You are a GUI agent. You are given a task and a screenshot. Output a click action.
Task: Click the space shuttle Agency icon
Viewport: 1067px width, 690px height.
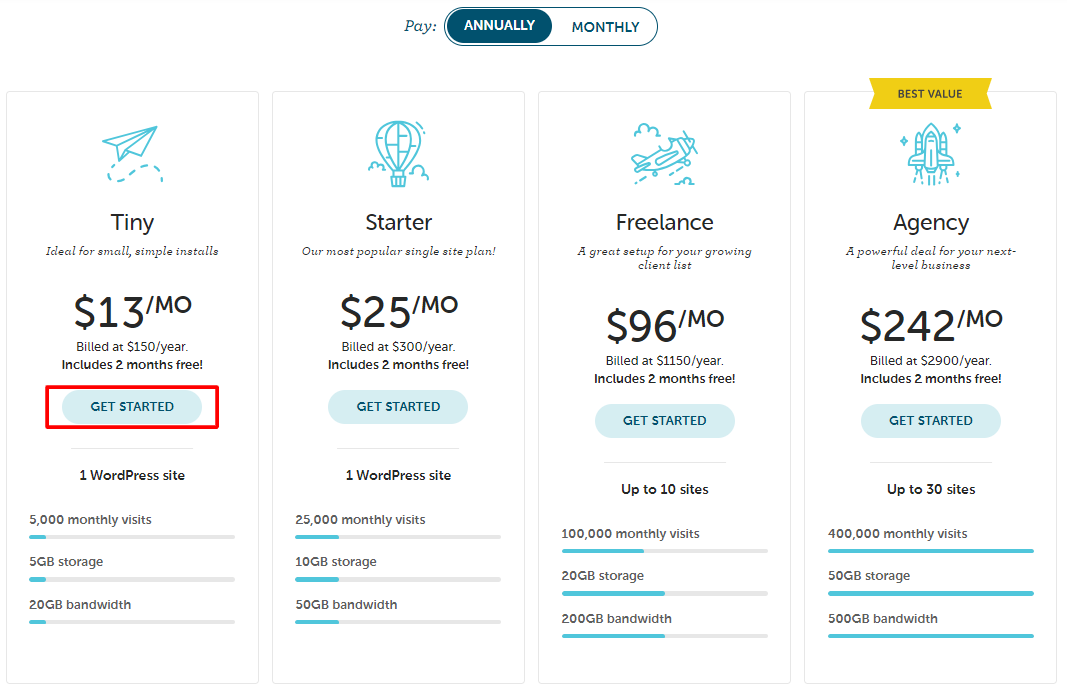pyautogui.click(x=930, y=154)
